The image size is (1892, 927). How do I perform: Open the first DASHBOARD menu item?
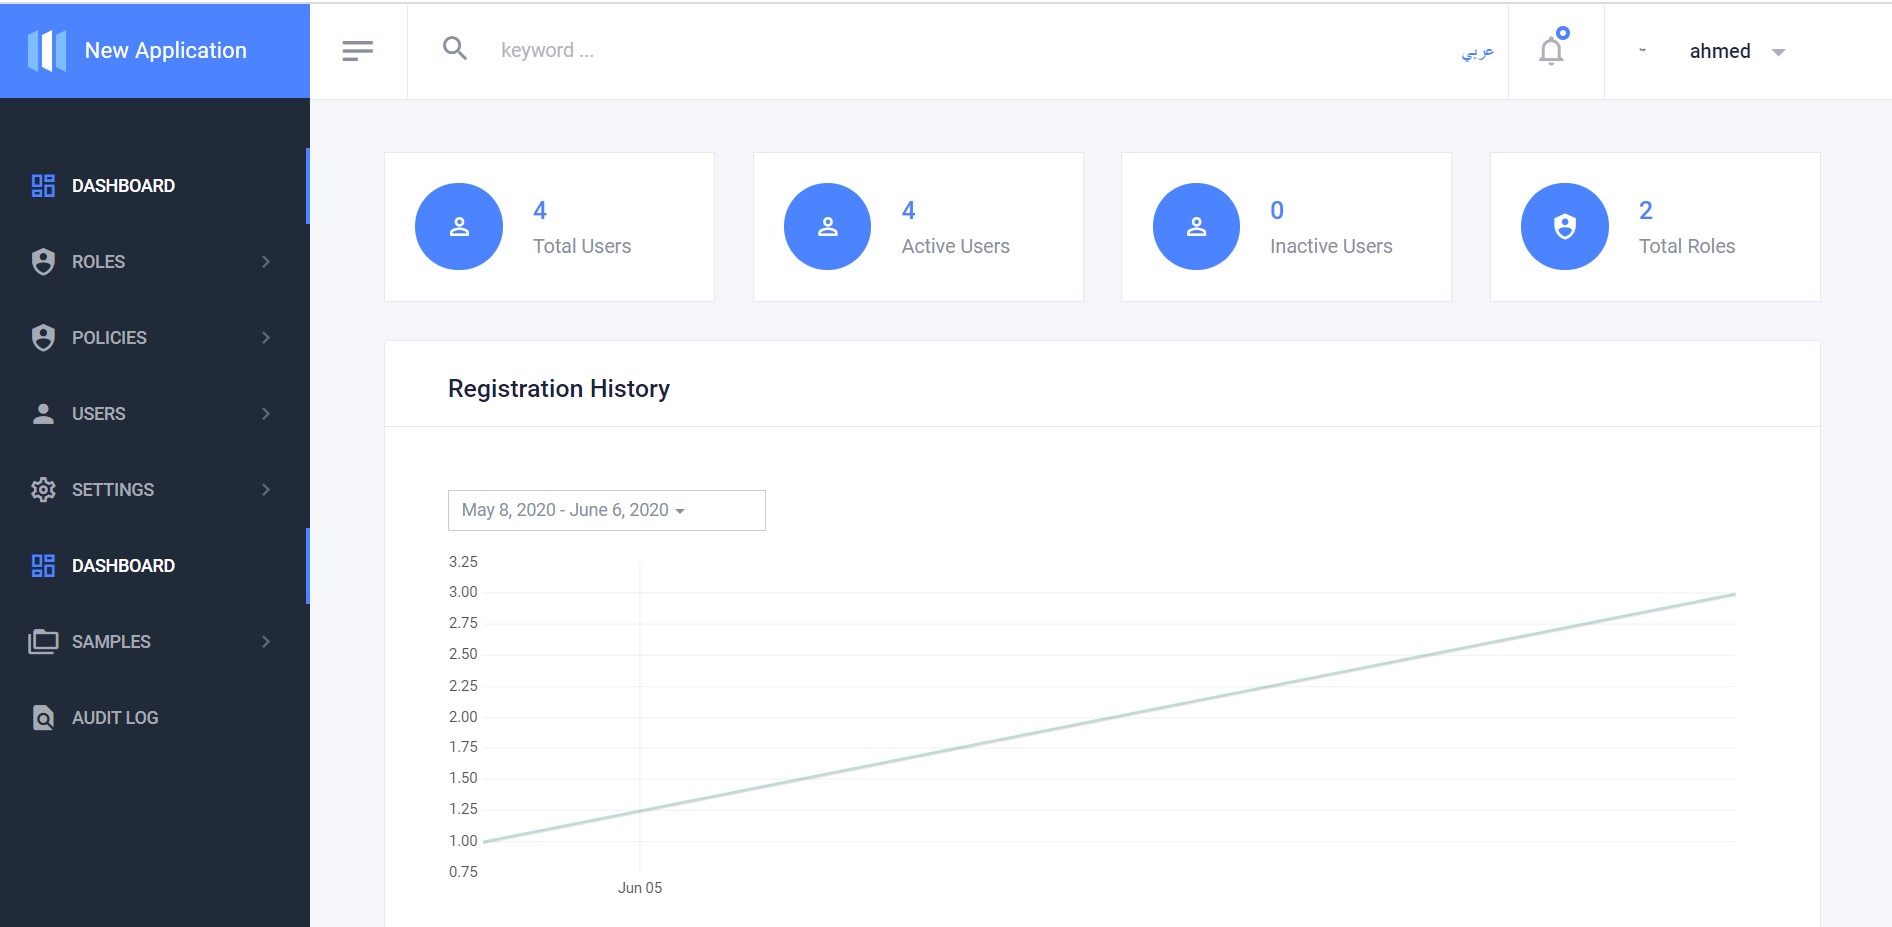click(155, 186)
